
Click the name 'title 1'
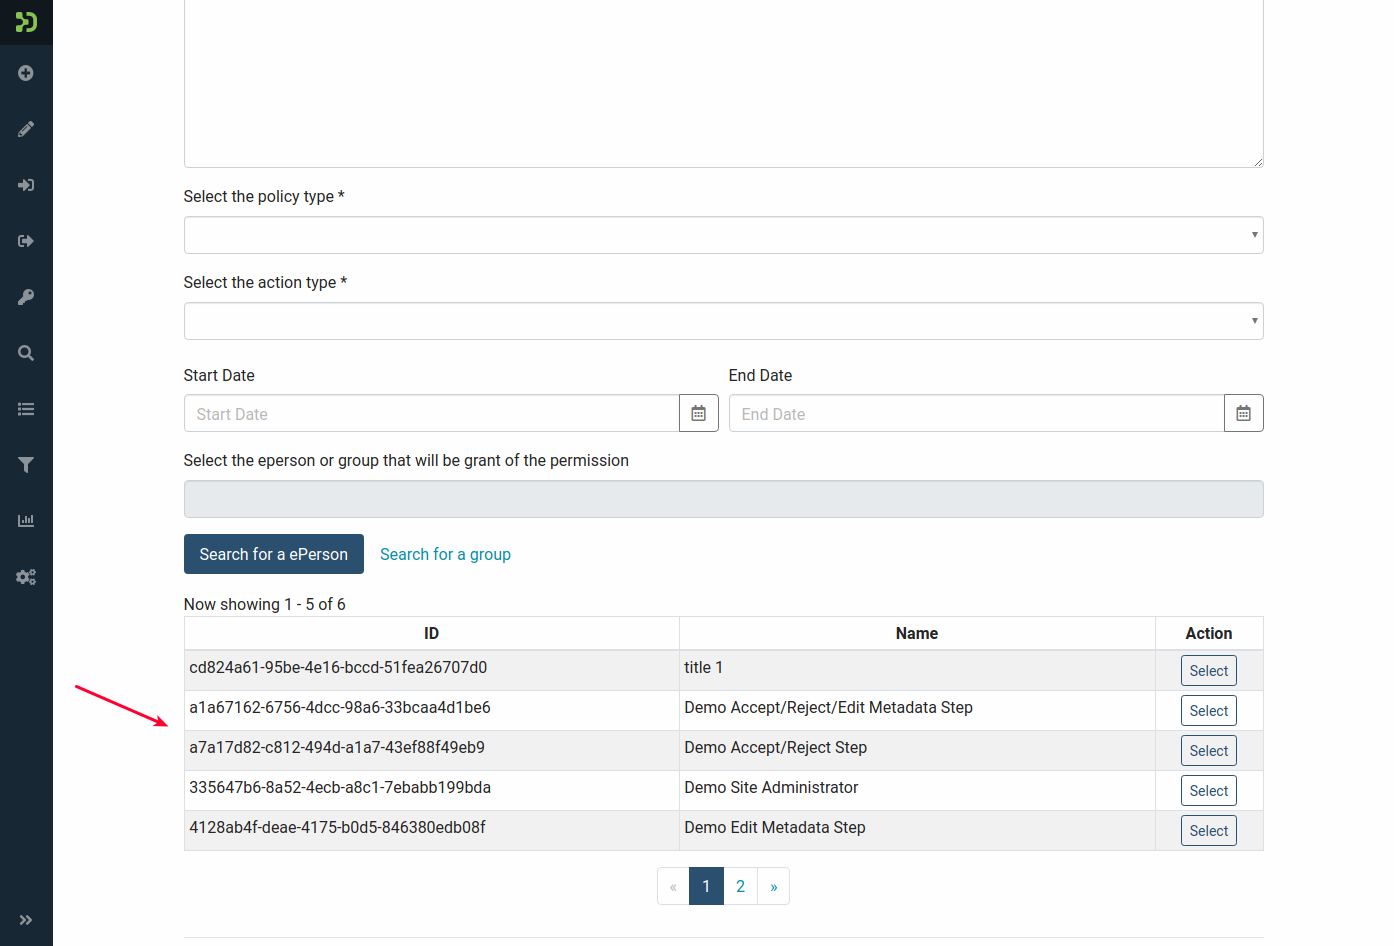point(703,667)
